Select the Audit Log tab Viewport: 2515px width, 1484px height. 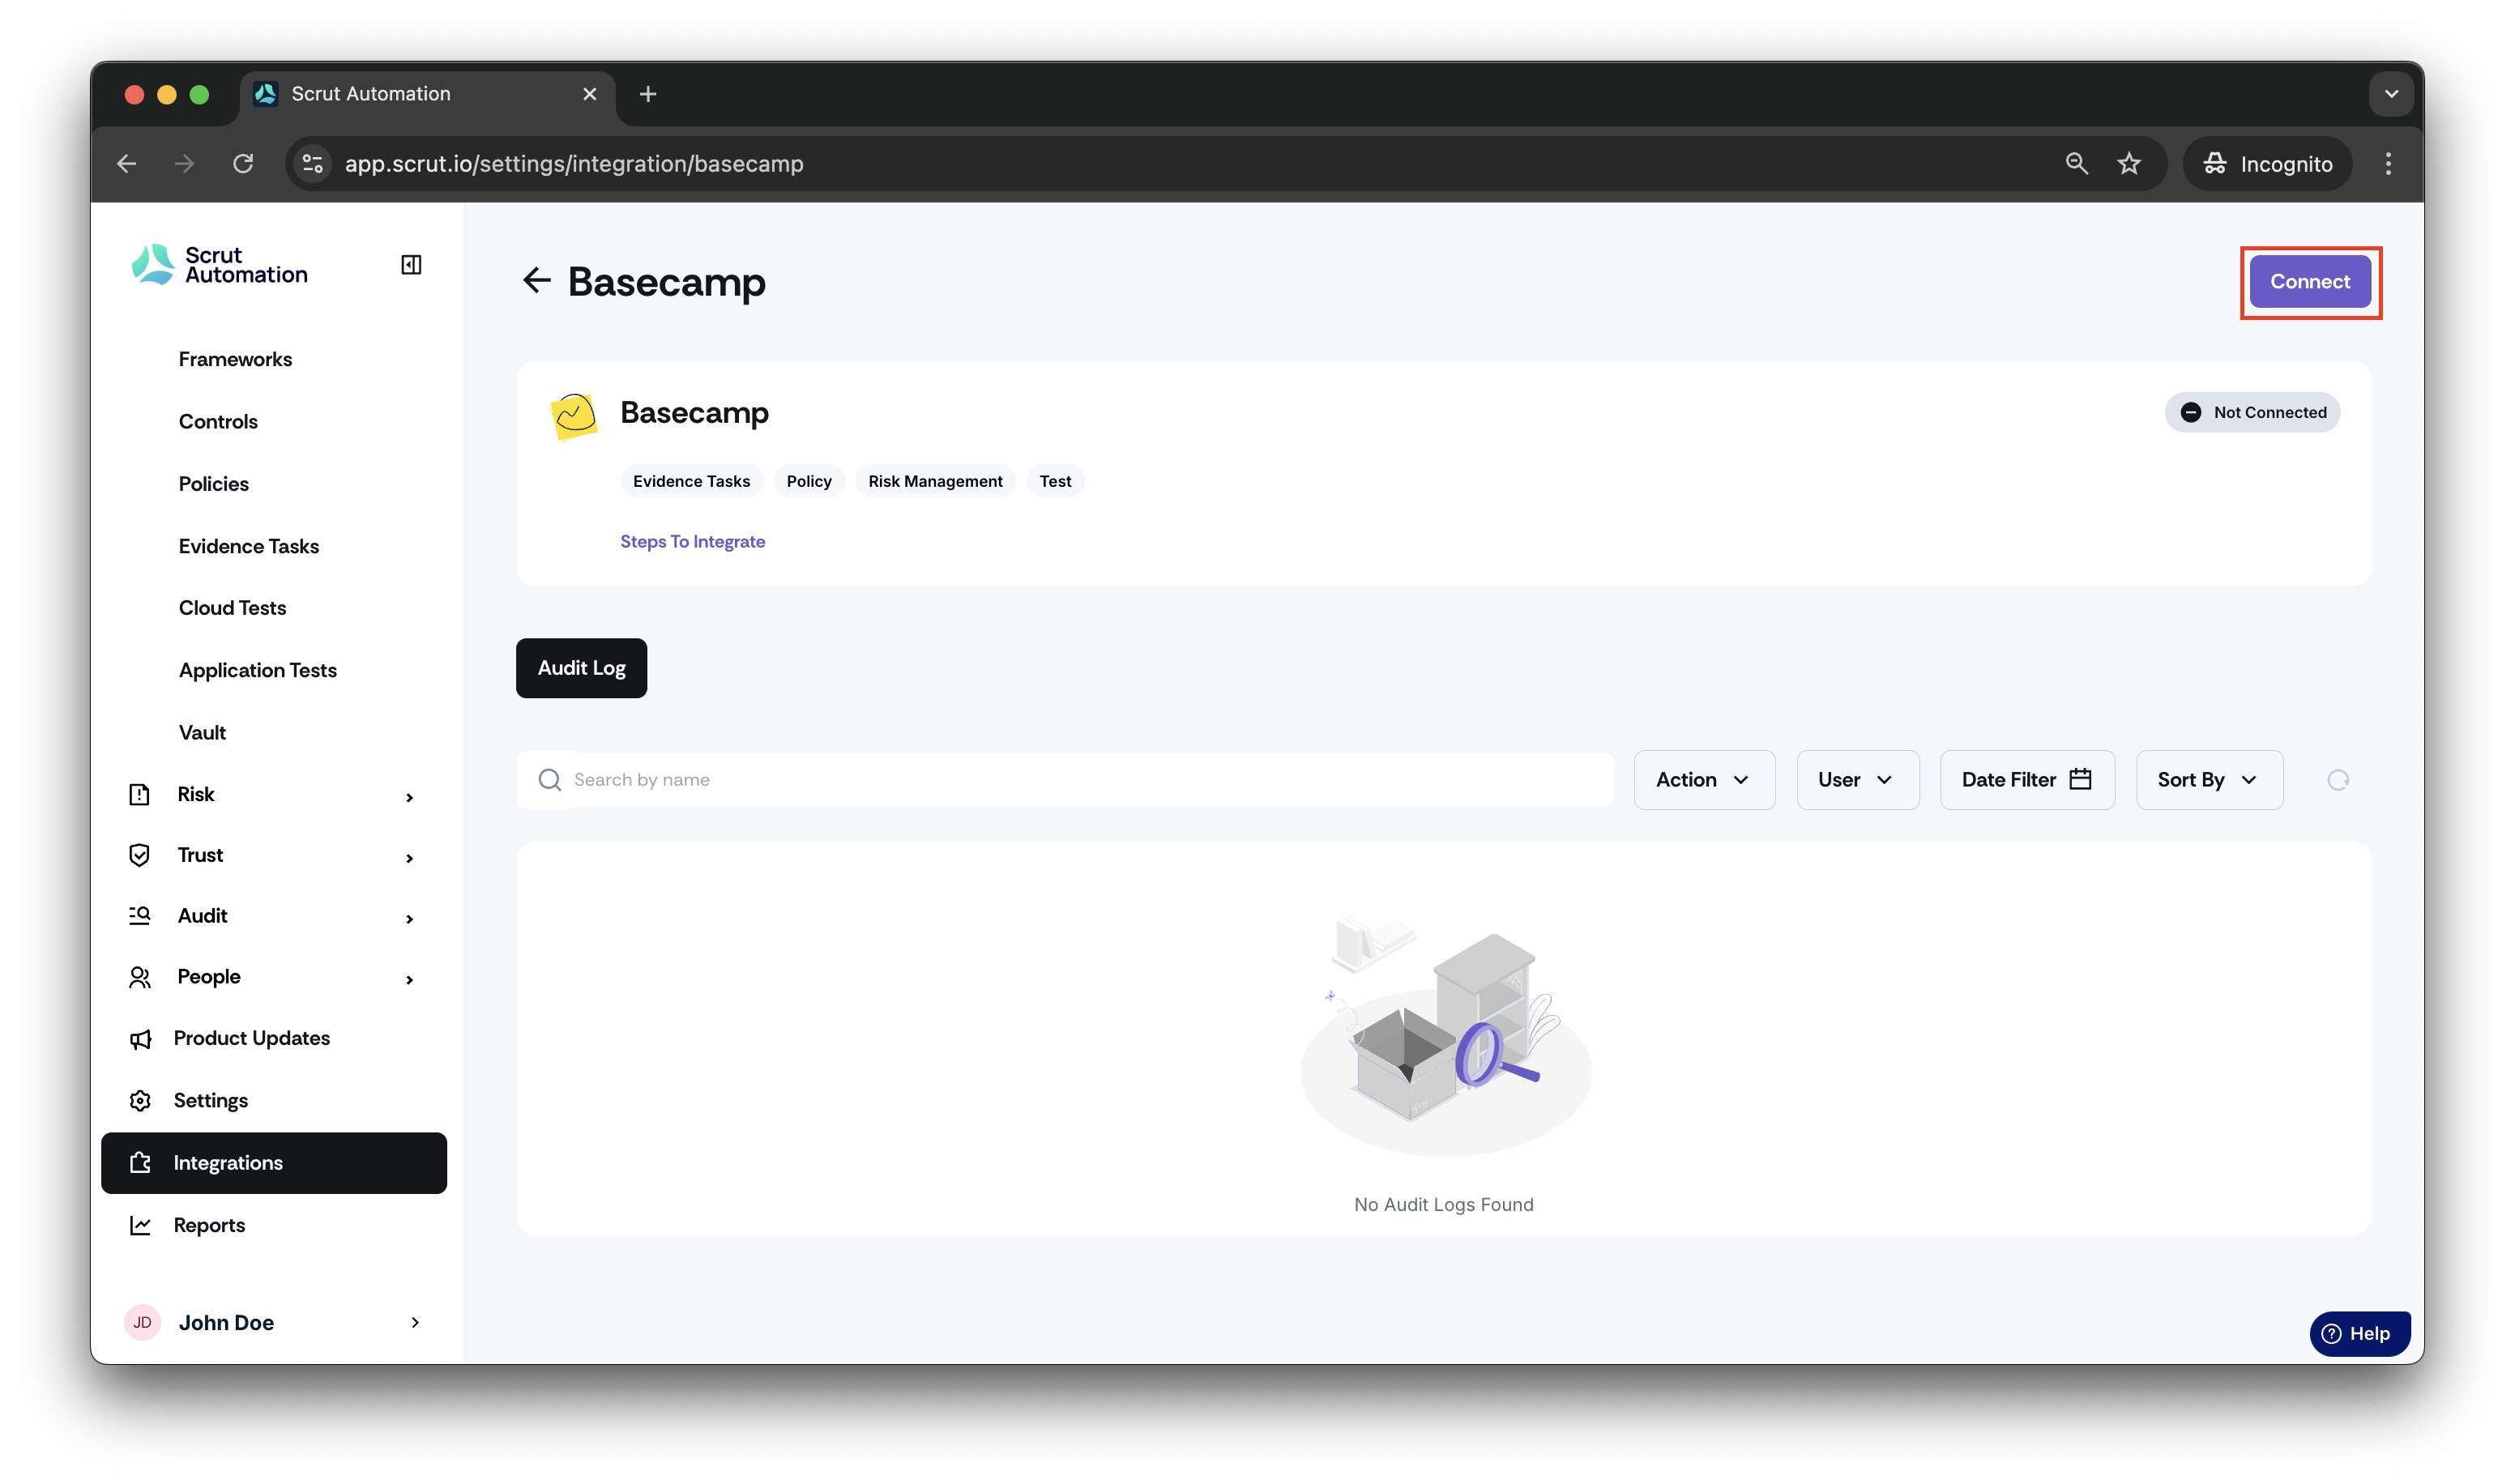tap(581, 668)
